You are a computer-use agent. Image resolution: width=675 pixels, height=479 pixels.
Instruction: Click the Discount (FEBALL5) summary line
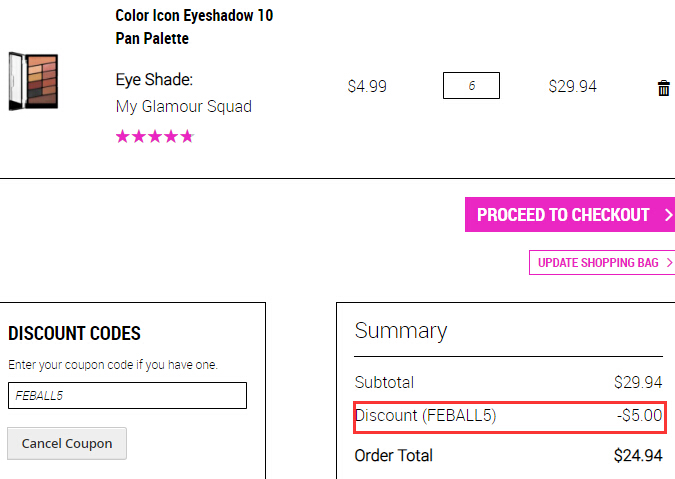coord(510,417)
